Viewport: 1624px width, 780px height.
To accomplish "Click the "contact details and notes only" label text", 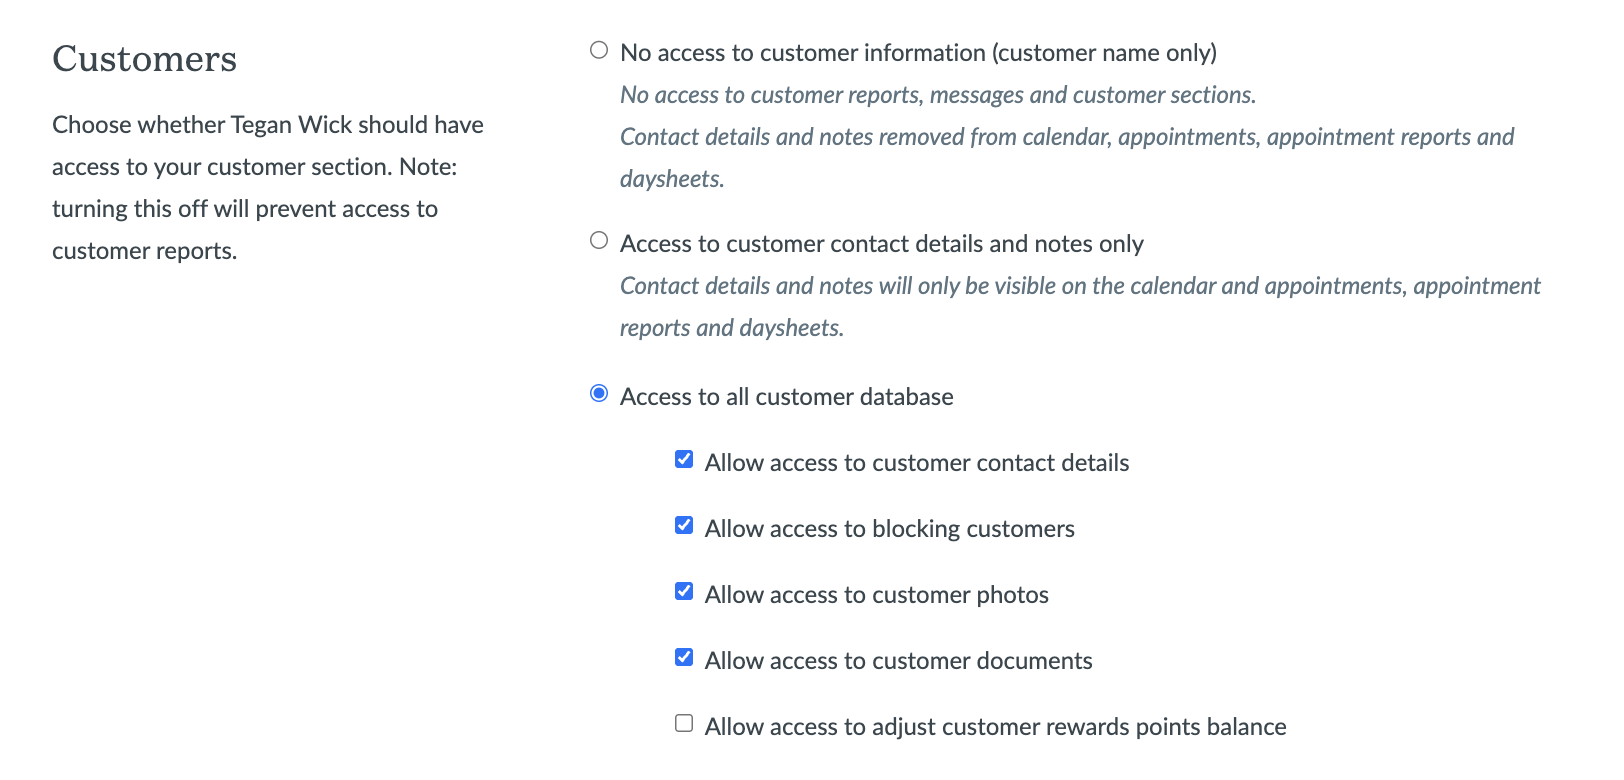I will pyautogui.click(x=881, y=244).
